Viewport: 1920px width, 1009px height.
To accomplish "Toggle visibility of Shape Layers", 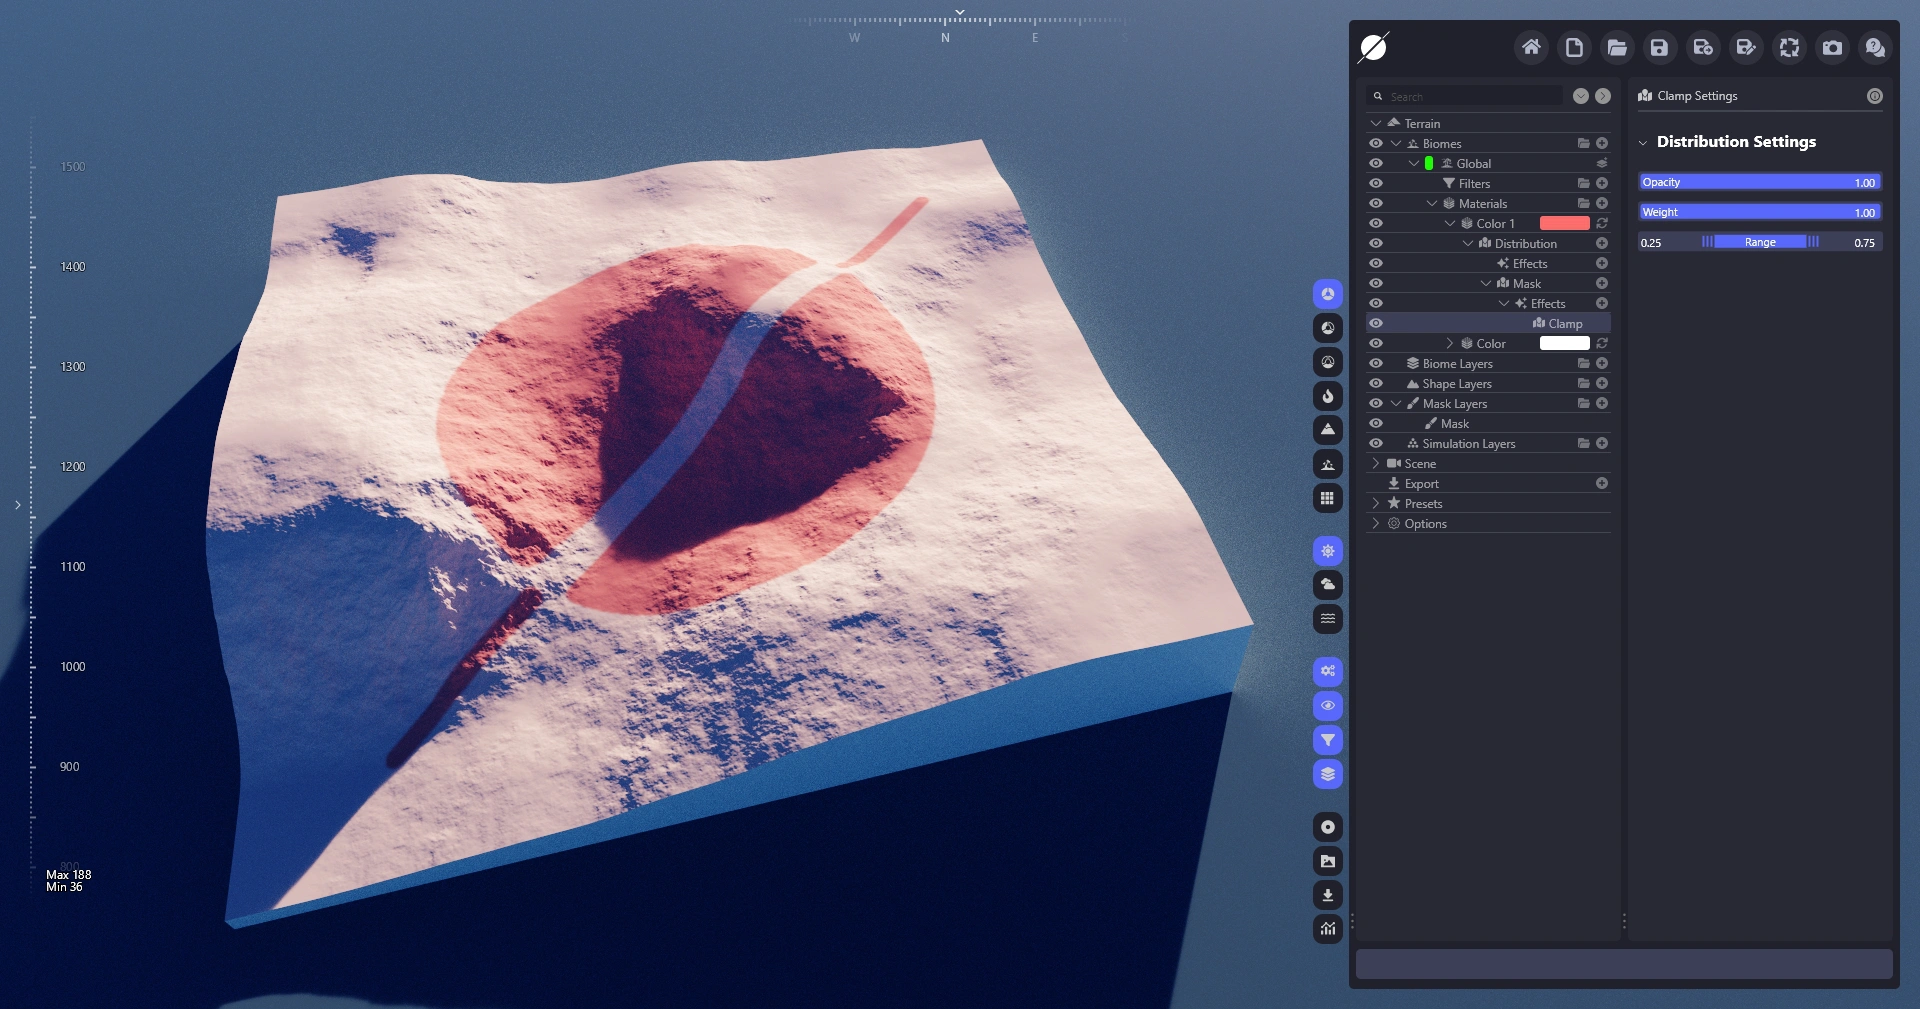I will tap(1376, 383).
